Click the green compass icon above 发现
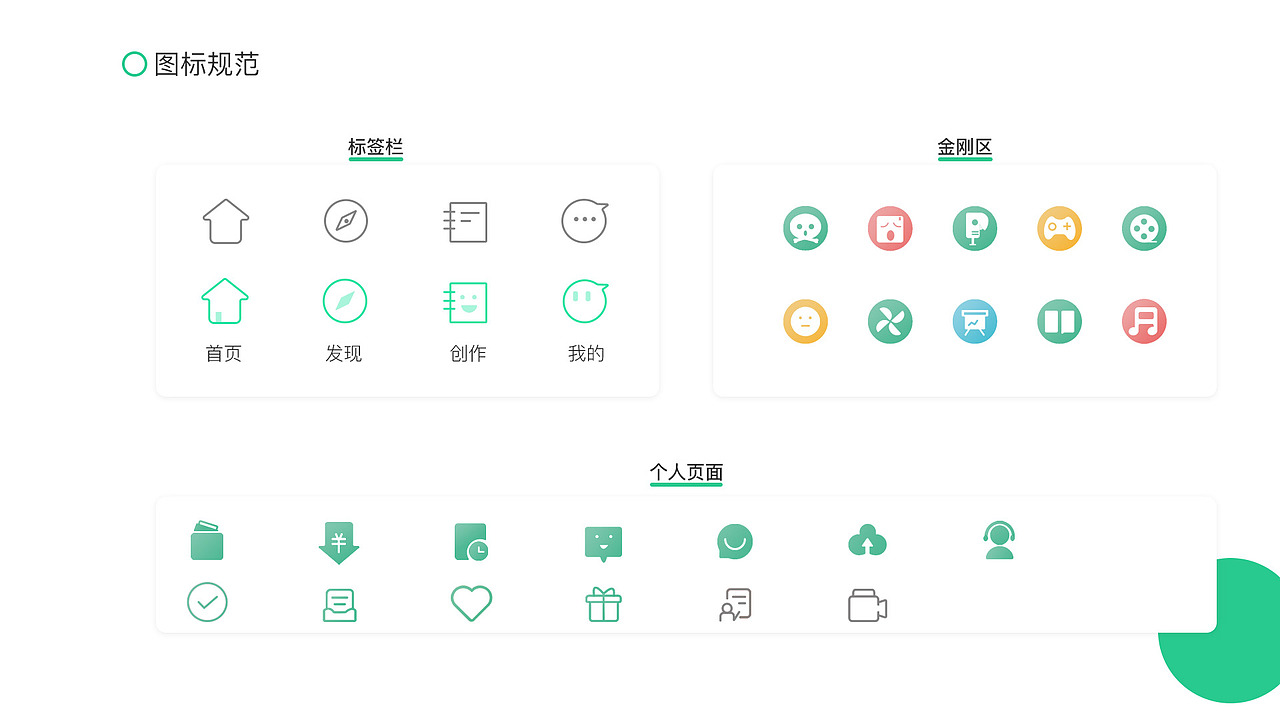This screenshot has width=1280, height=720. 344,300
